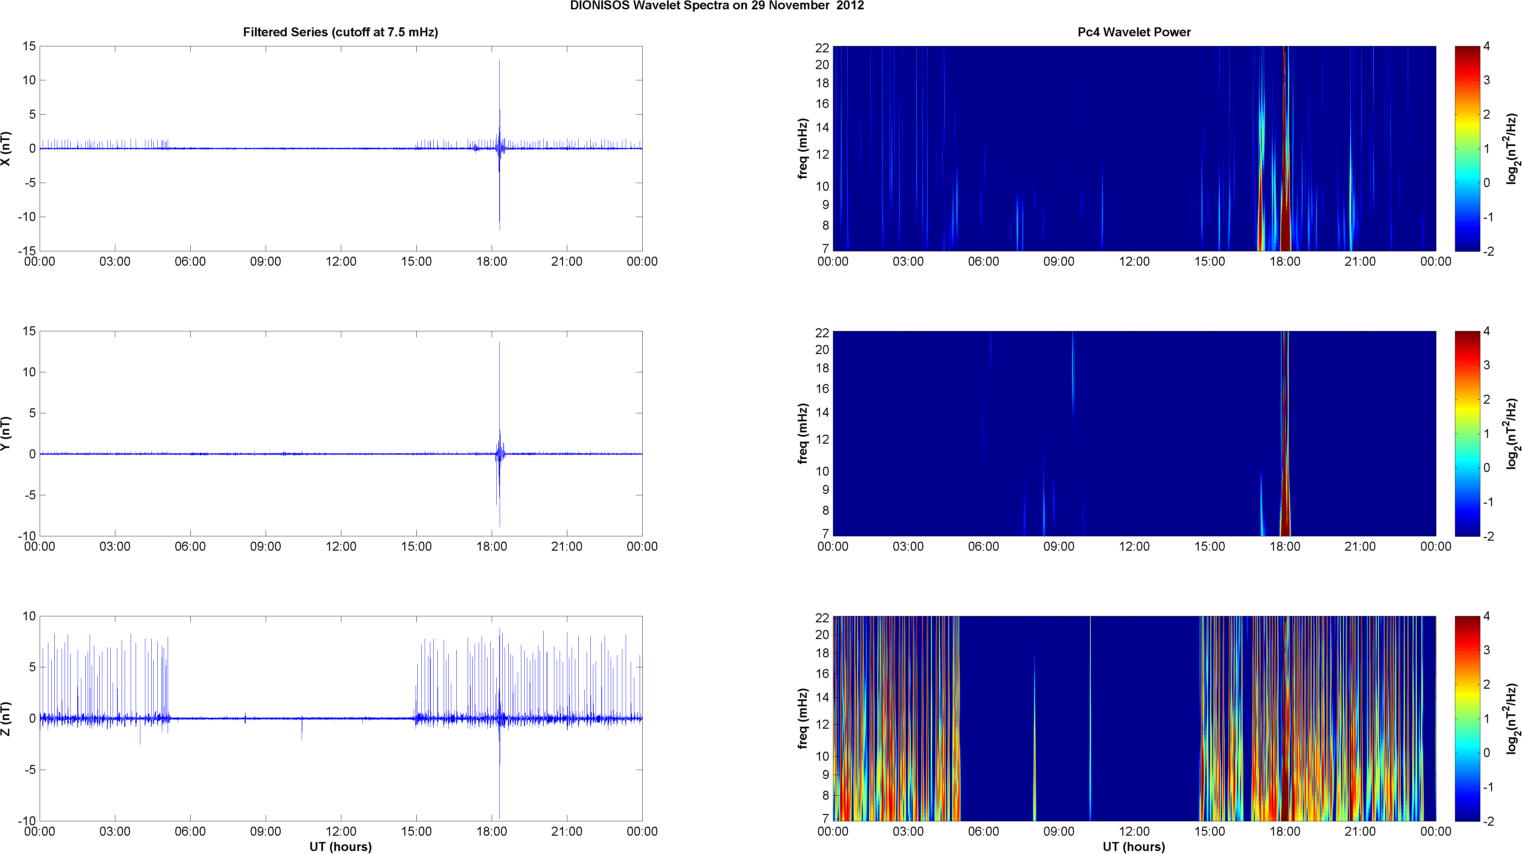The image size is (1522, 854).
Task: Click the flat midday section of Z series
Action: click(340, 718)
